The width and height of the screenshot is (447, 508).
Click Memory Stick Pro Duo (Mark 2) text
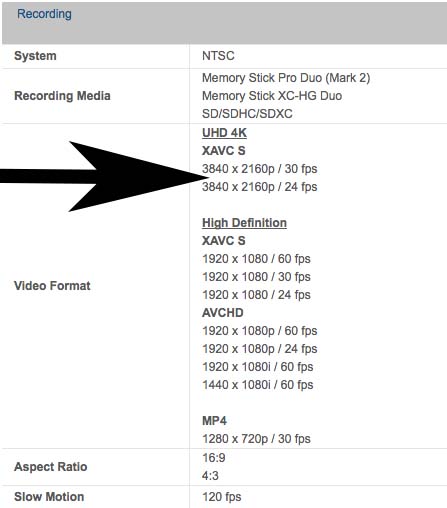[x=286, y=78]
